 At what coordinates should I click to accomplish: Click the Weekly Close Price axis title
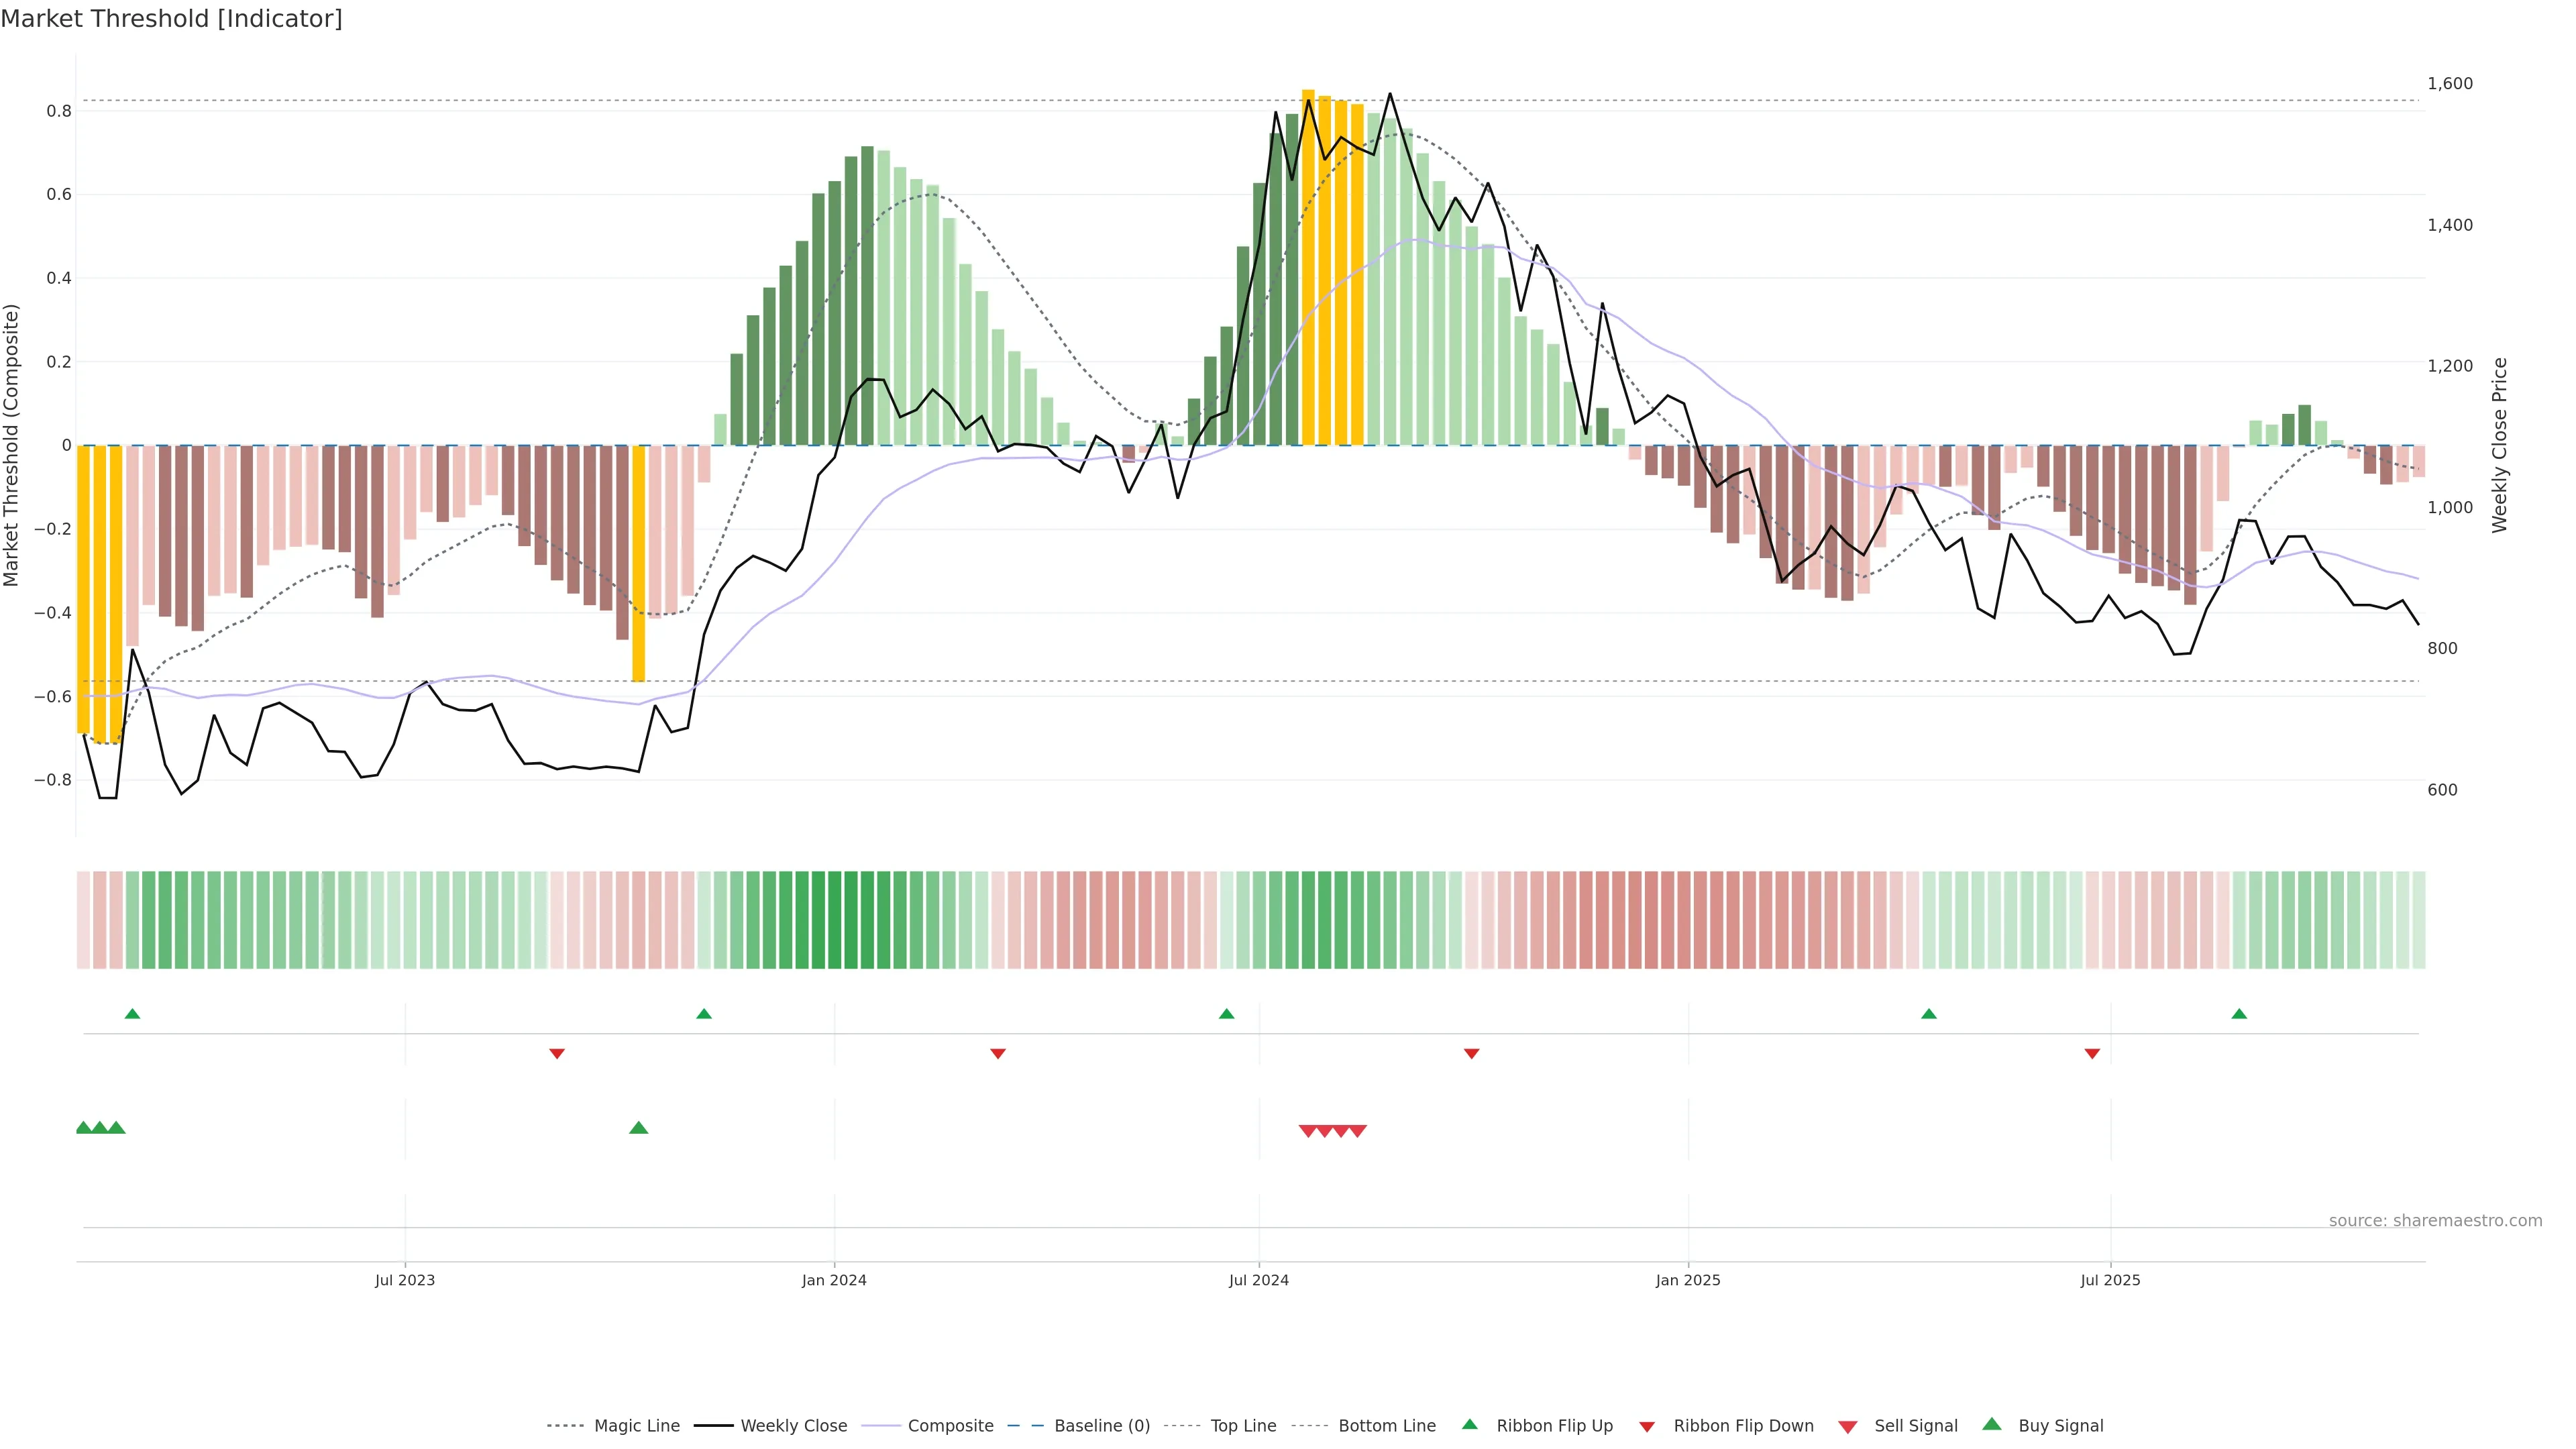[x=2500, y=445]
